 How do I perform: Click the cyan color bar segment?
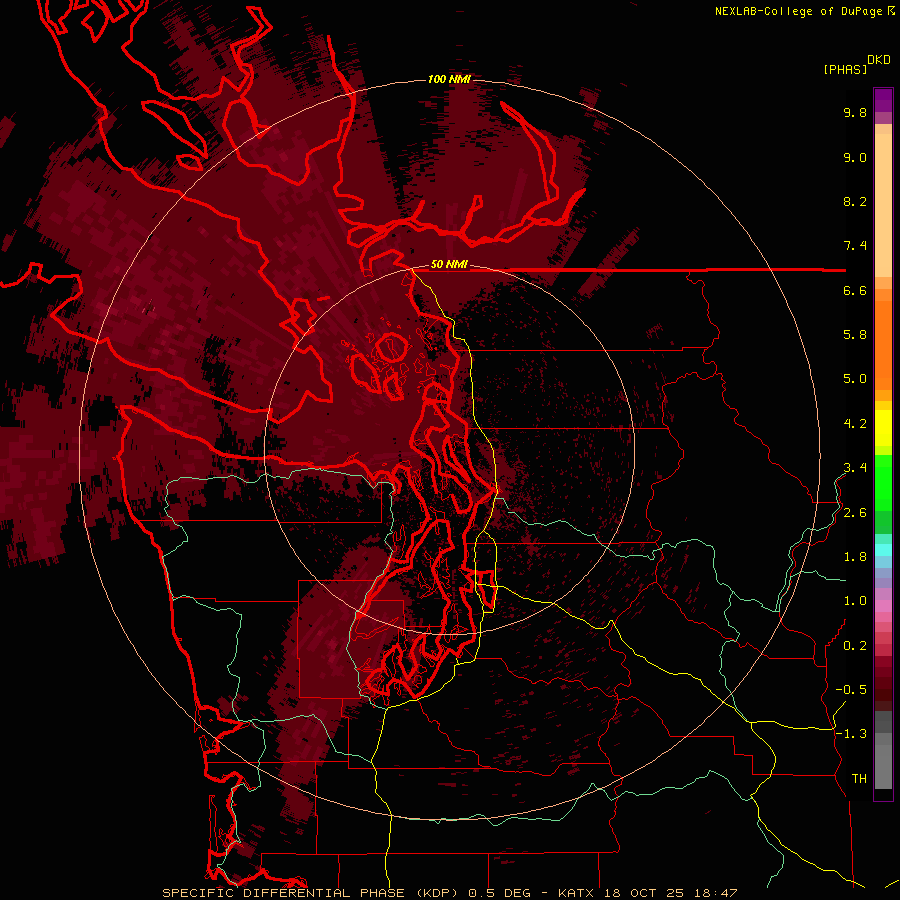point(883,549)
